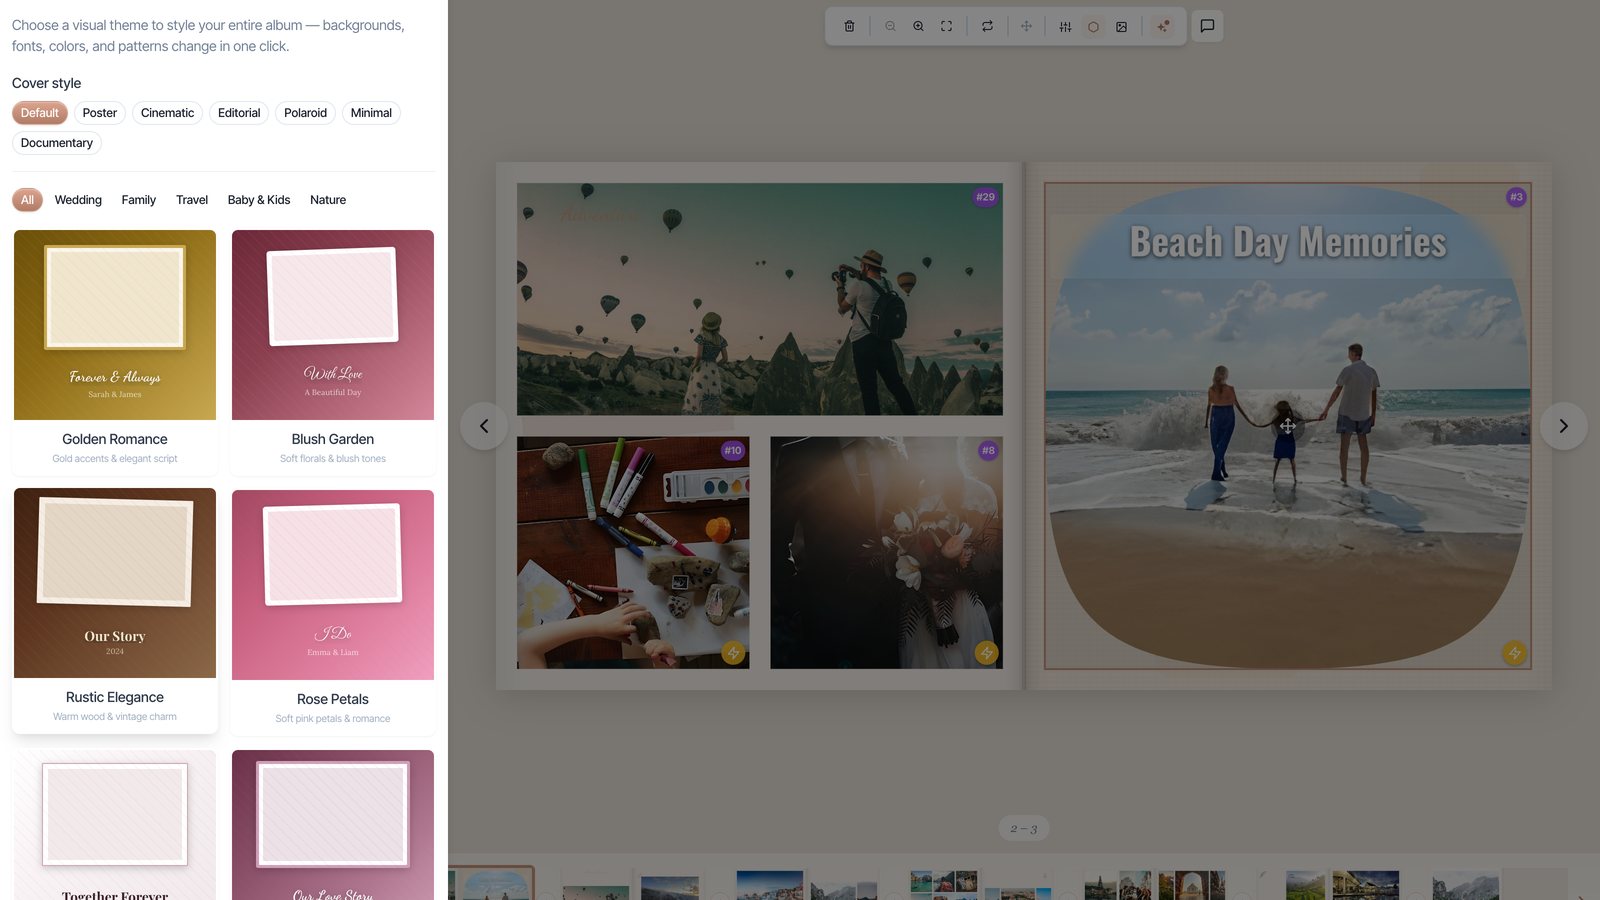Image resolution: width=1600 pixels, height=900 pixels.
Task: Click 'Soft pink petals & romance' caption
Action: [x=333, y=719]
